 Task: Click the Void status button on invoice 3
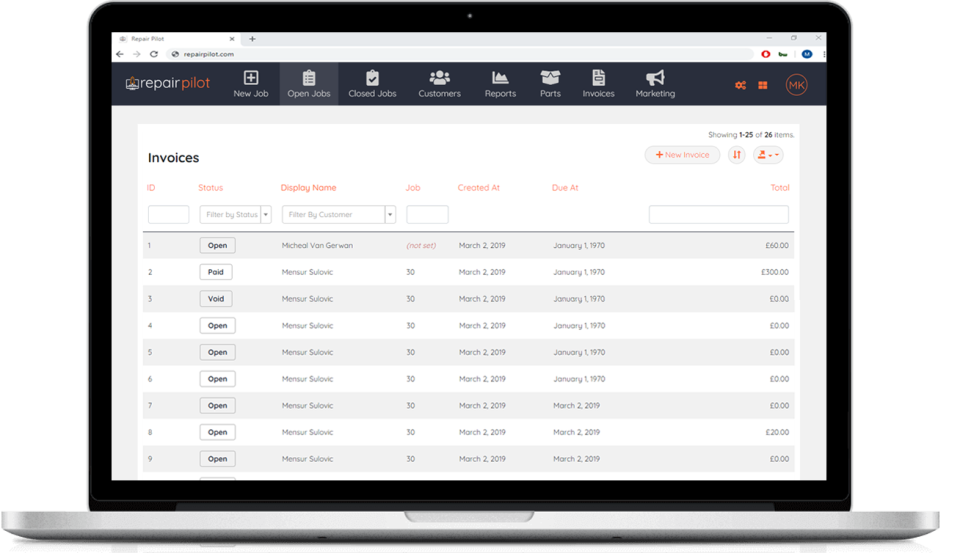pos(216,299)
